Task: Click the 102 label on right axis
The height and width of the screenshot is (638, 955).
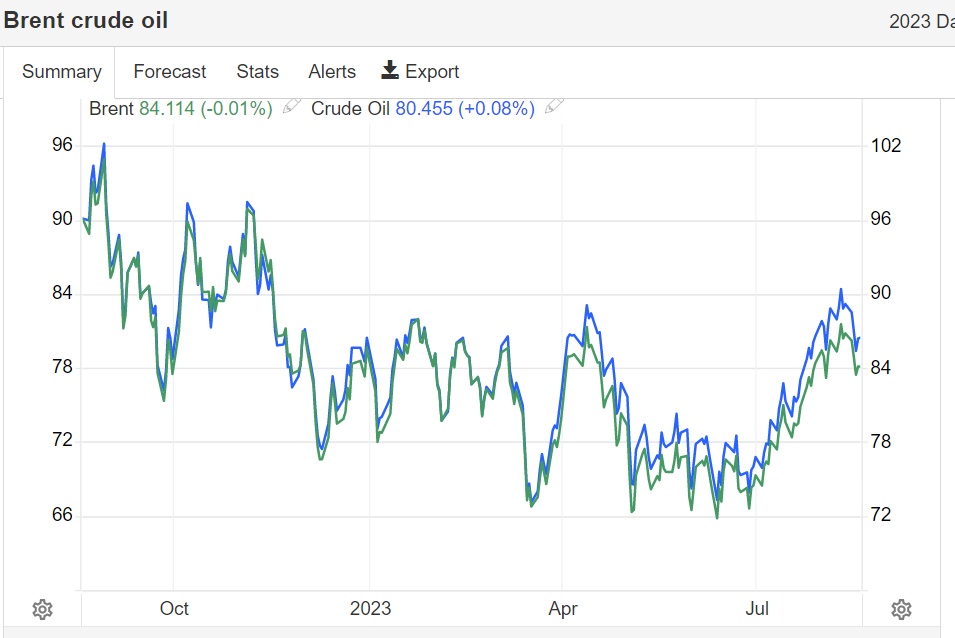Action: coord(886,145)
